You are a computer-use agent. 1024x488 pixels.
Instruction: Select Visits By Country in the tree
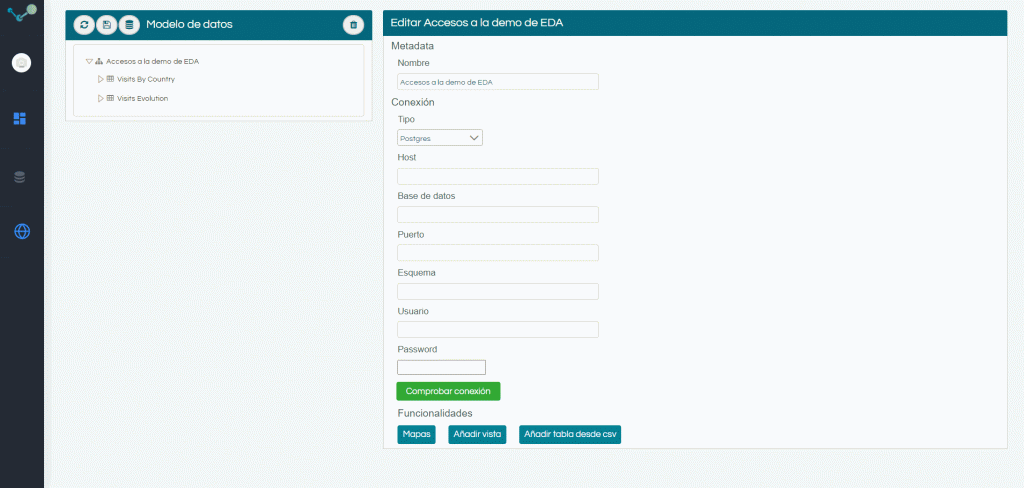pos(146,79)
